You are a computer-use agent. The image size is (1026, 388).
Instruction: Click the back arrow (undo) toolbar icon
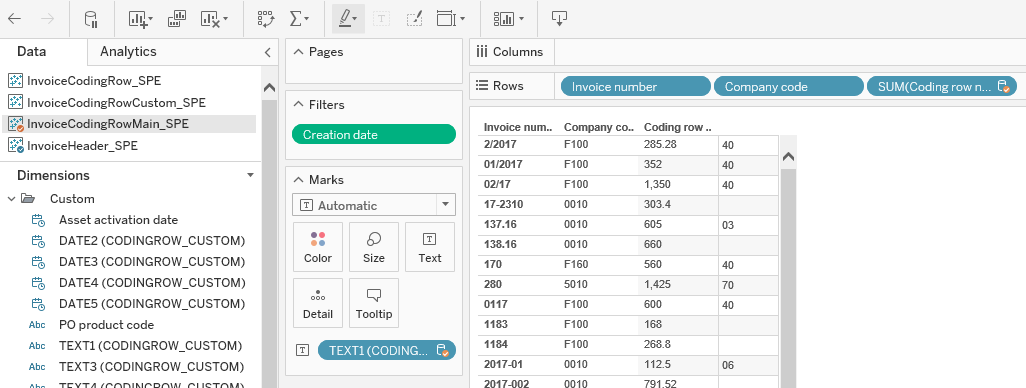point(14,18)
